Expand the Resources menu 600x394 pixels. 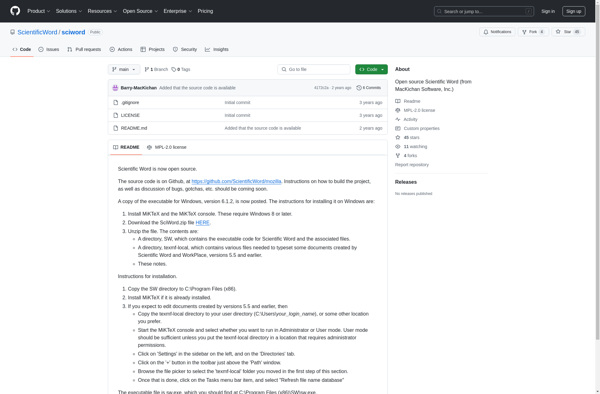click(x=102, y=11)
